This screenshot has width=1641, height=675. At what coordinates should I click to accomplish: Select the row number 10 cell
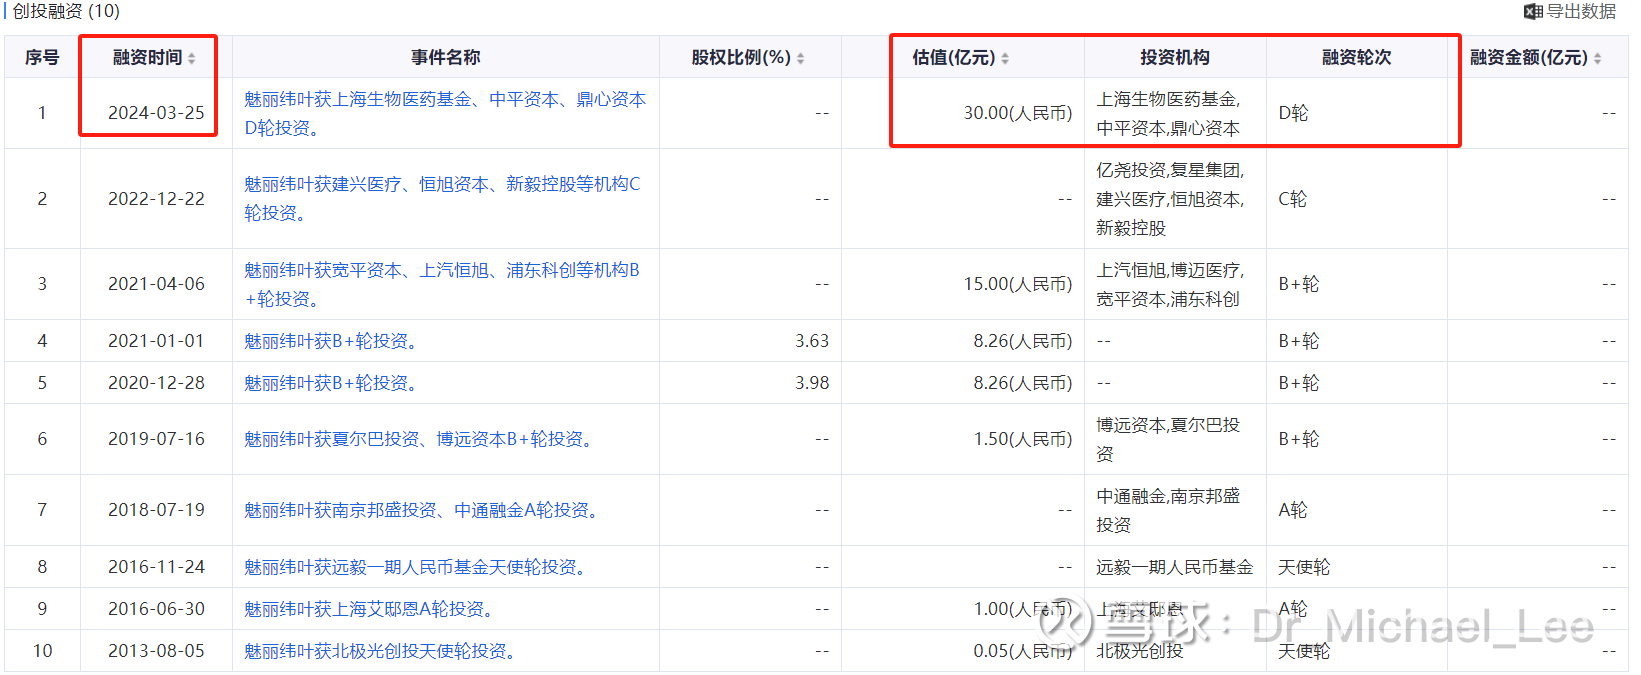pyautogui.click(x=42, y=651)
